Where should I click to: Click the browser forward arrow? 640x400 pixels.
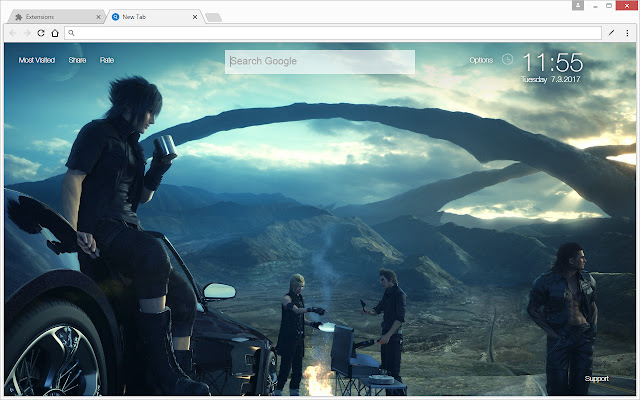coord(27,33)
